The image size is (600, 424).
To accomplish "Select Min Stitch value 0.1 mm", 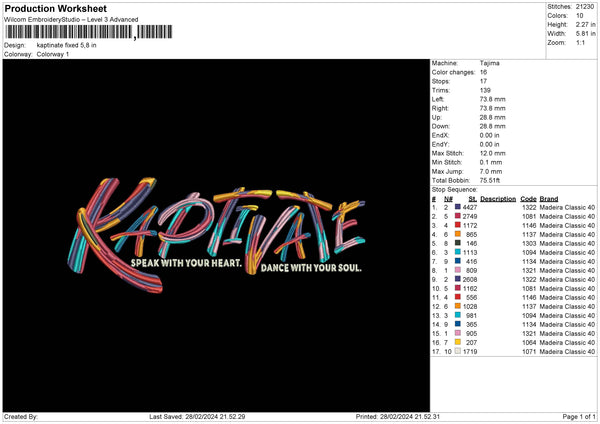I will (x=491, y=162).
